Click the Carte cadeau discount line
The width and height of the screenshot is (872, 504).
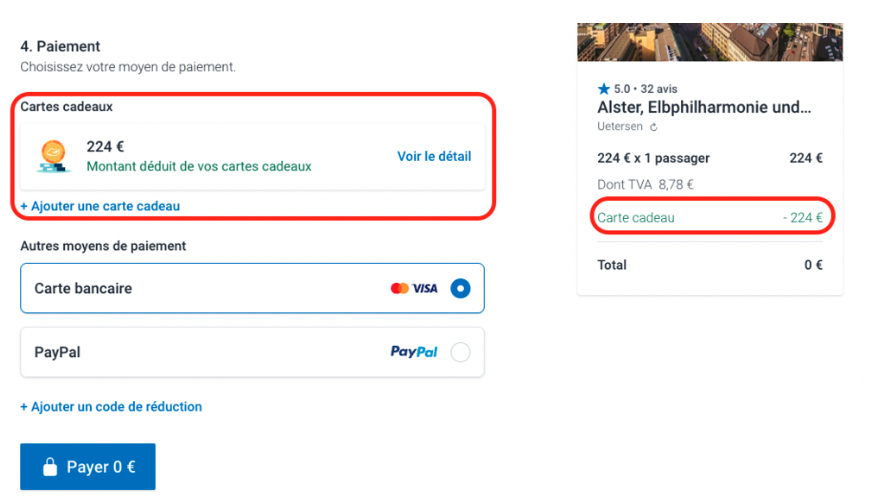[710, 218]
